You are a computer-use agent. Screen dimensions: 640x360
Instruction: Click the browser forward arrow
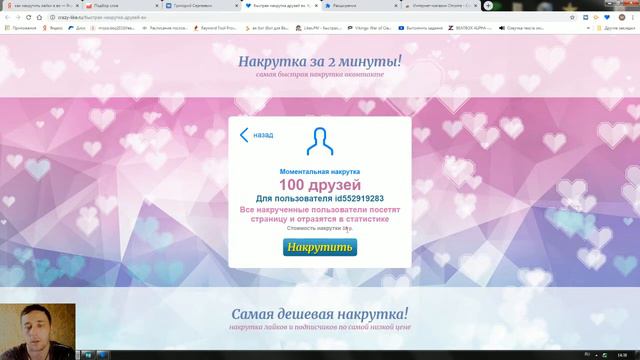click(18, 18)
